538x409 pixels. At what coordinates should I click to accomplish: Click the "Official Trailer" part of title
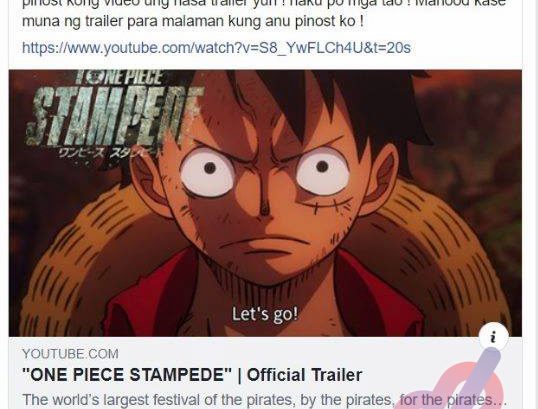304,375
